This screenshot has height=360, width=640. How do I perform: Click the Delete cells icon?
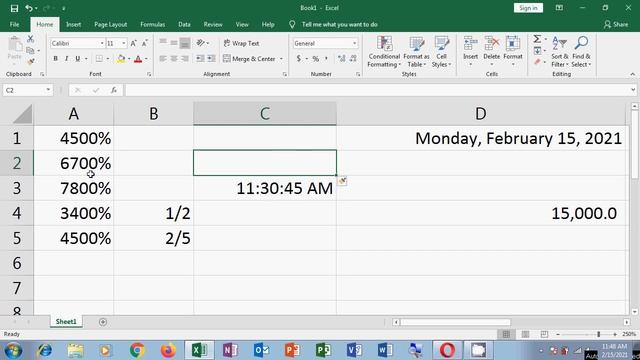pos(491,43)
